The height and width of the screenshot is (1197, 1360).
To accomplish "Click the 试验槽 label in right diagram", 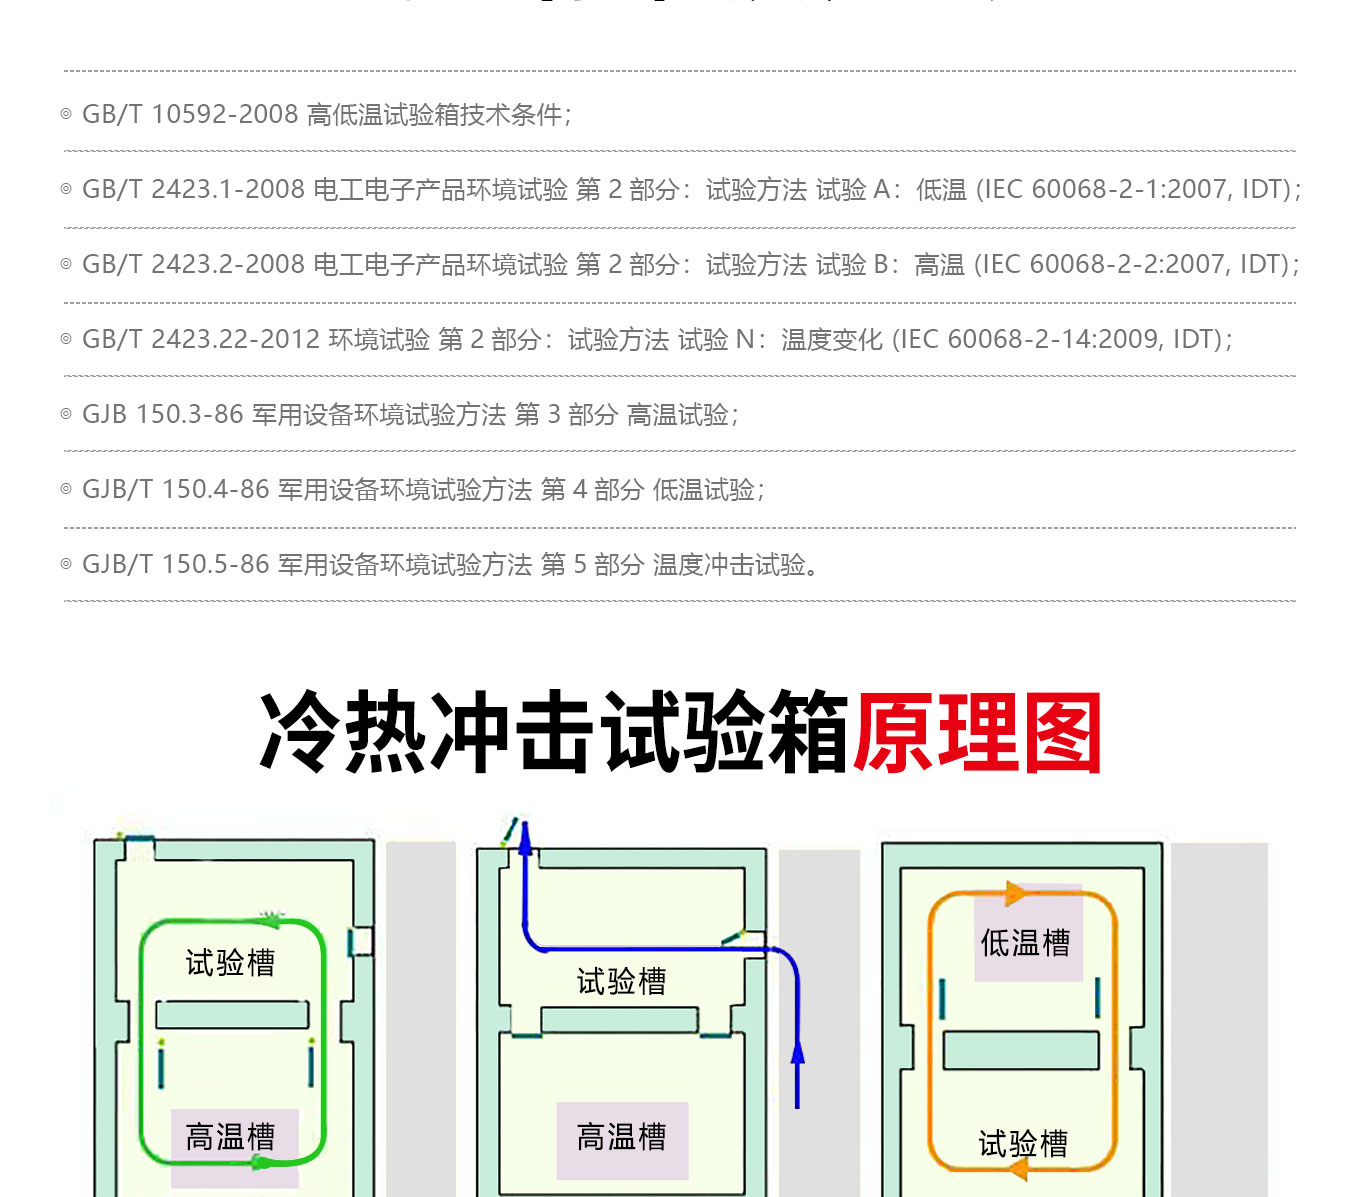I will pos(1023,1143).
